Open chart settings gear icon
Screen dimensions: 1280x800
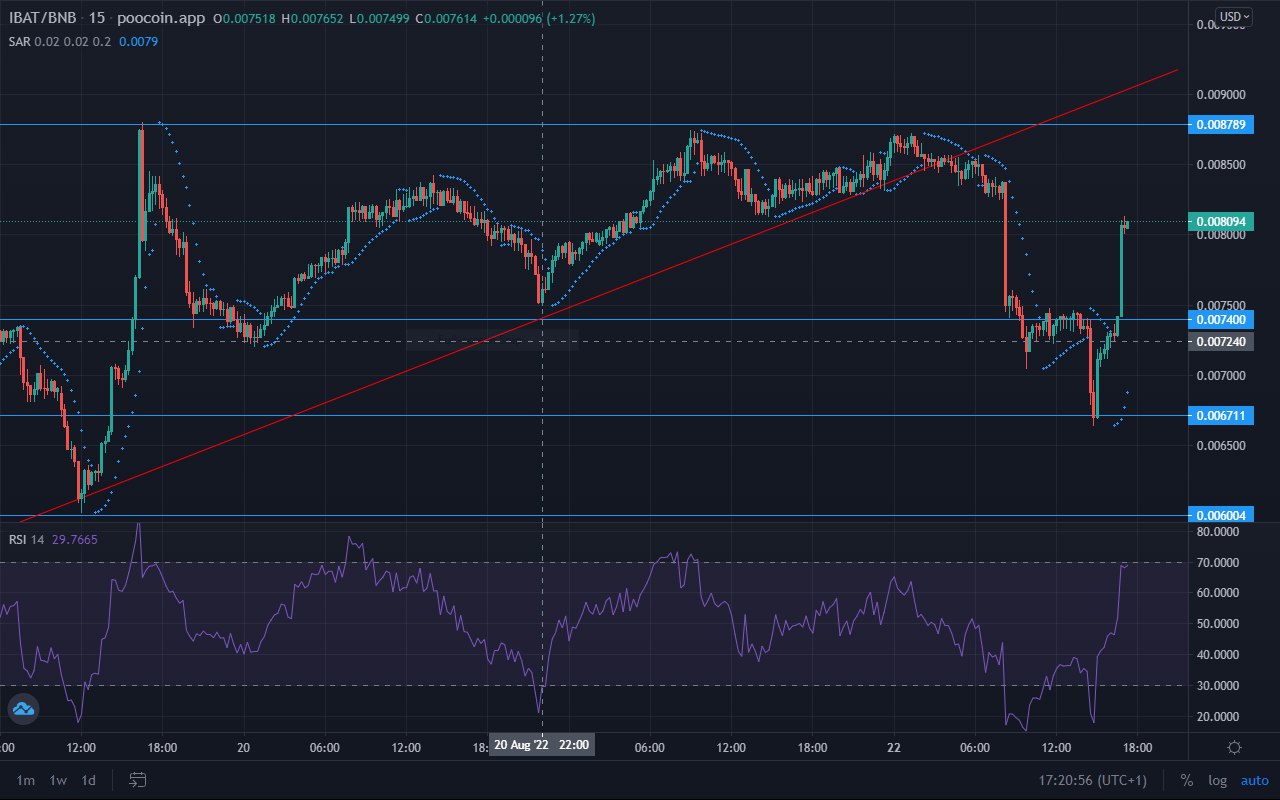pos(1235,747)
